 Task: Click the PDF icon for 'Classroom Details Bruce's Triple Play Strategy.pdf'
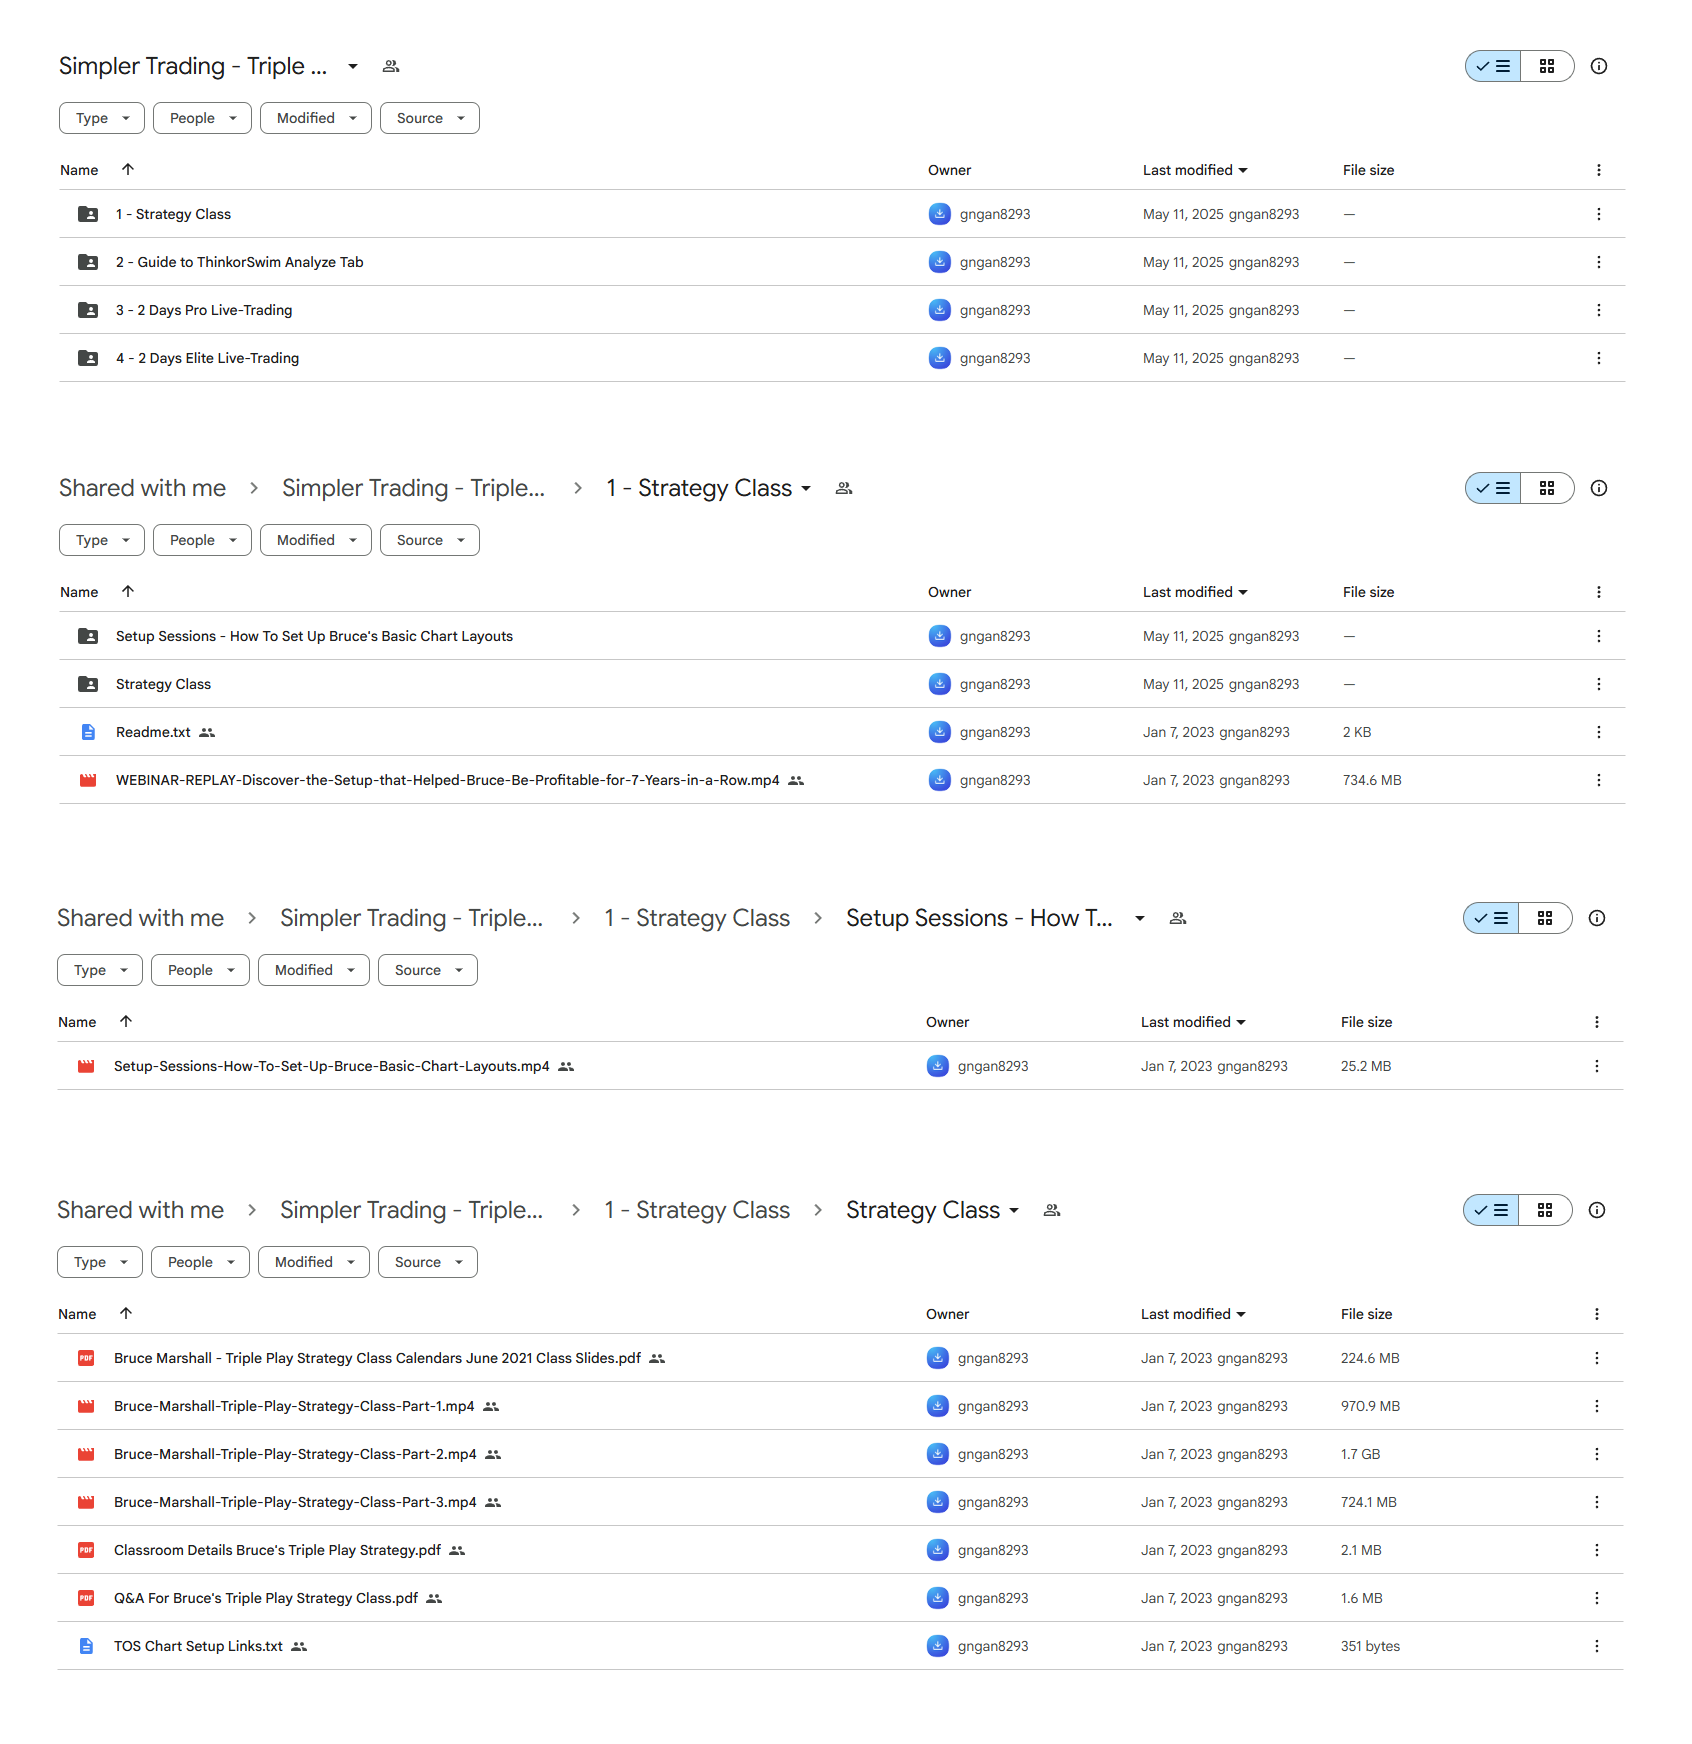point(86,1550)
